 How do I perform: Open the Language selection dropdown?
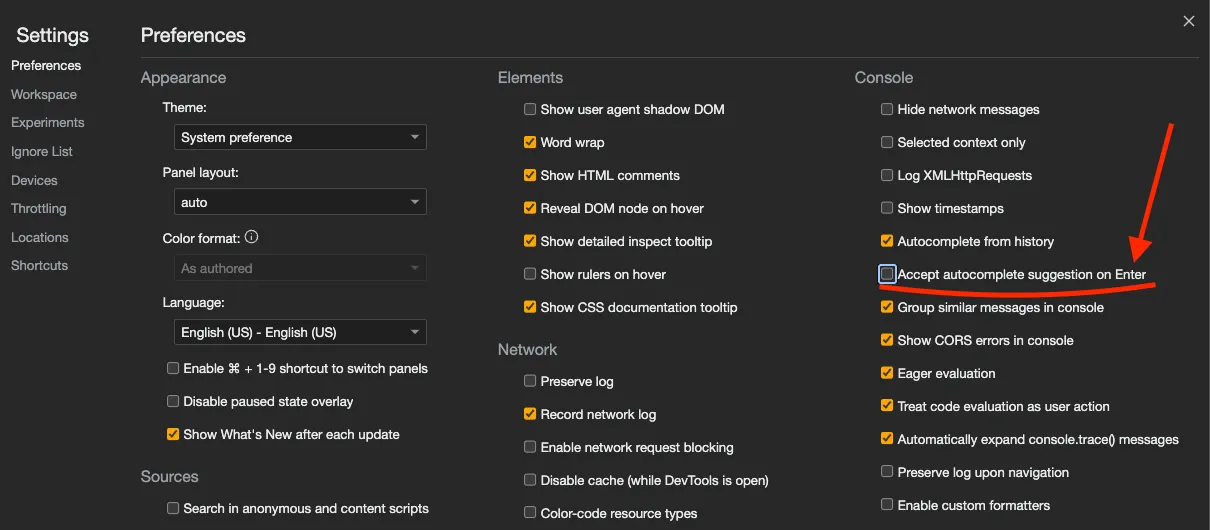(x=300, y=332)
